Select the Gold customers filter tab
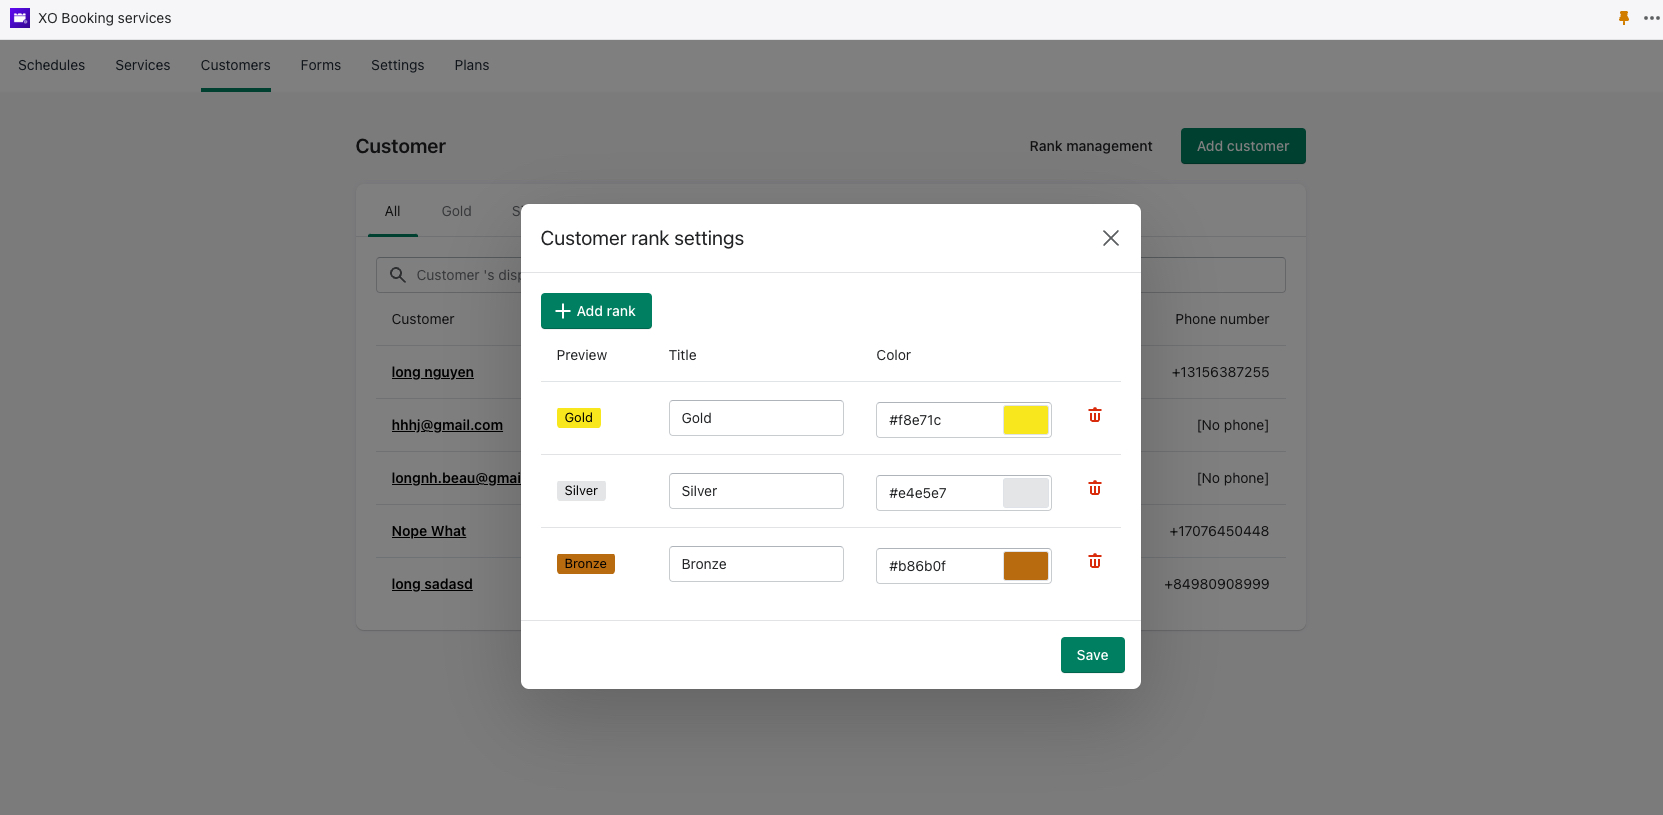Viewport: 1663px width, 815px height. 457,211
